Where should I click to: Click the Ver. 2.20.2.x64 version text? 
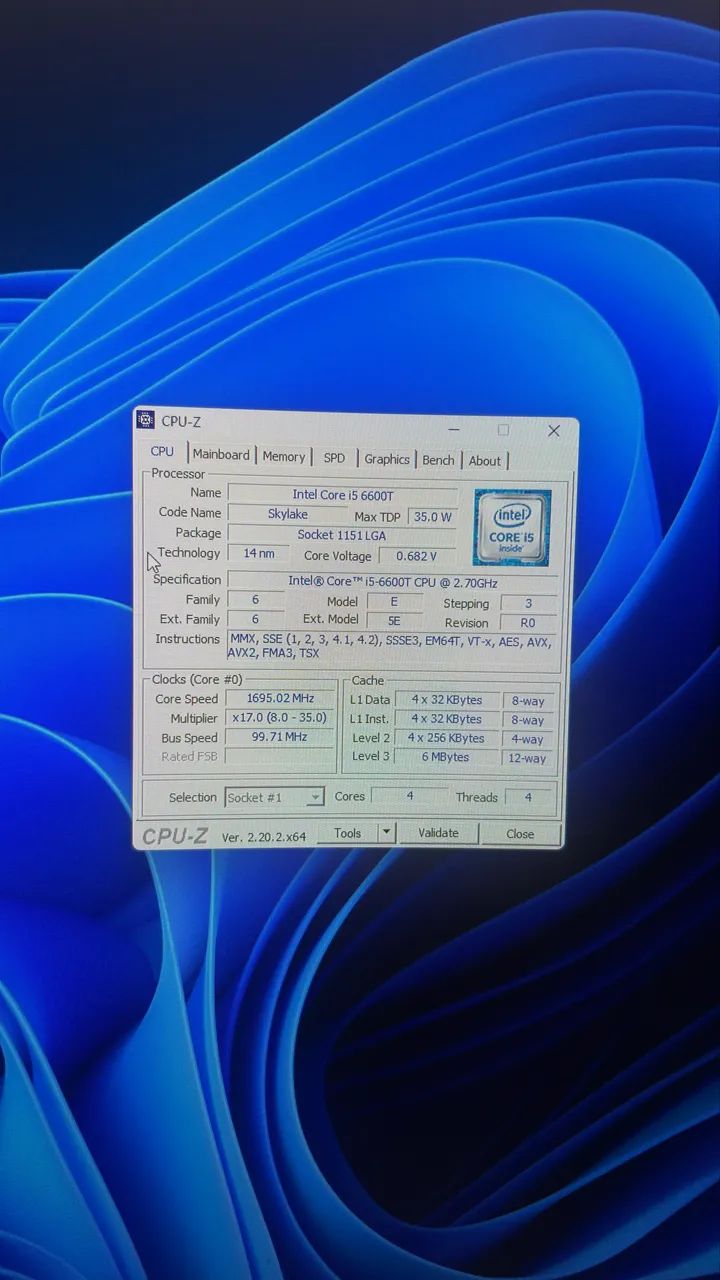264,837
